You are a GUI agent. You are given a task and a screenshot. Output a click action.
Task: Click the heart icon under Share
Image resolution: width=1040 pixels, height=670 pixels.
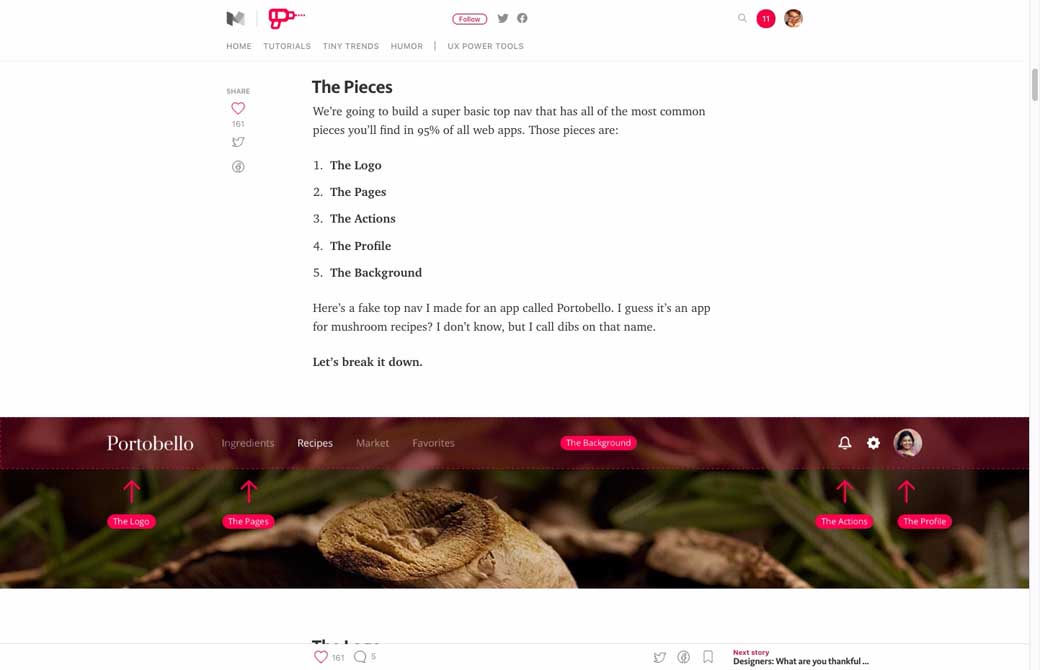click(238, 108)
